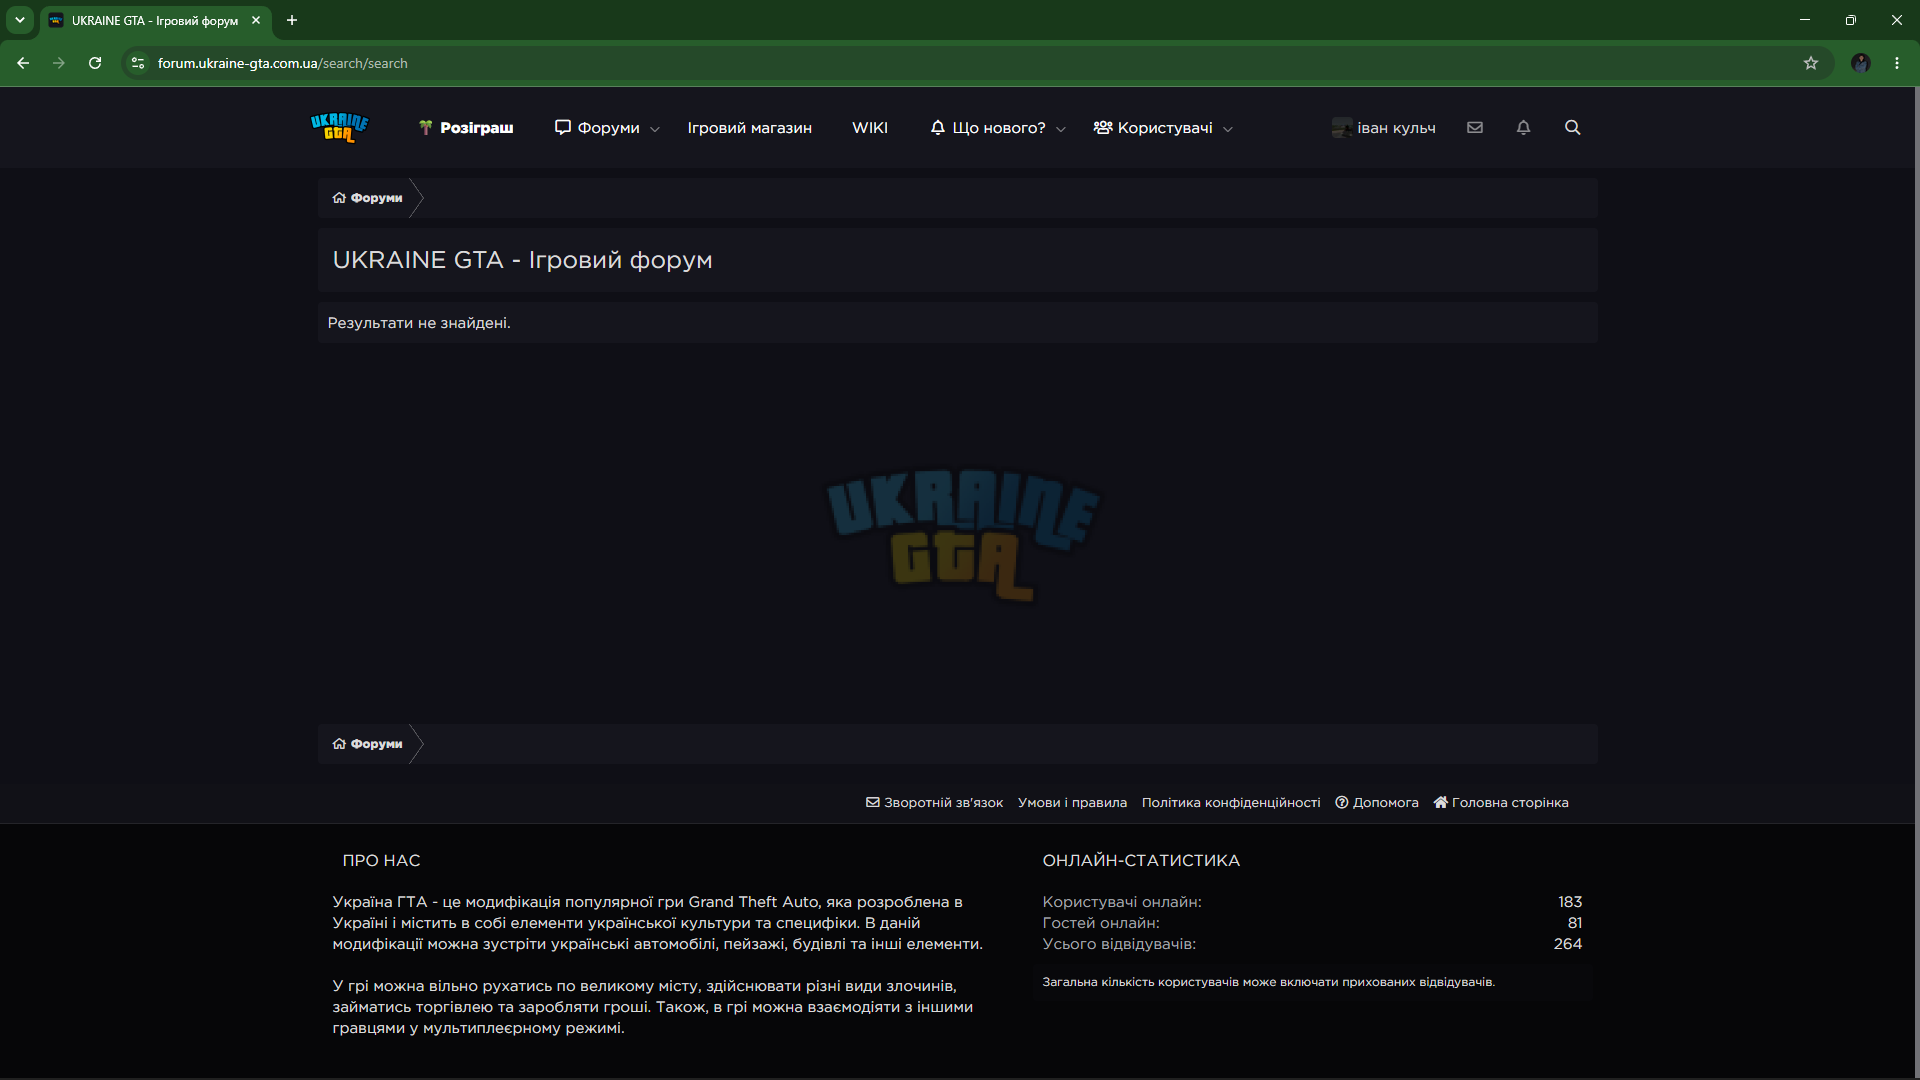Bookmark this page with star icon

tap(1811, 63)
